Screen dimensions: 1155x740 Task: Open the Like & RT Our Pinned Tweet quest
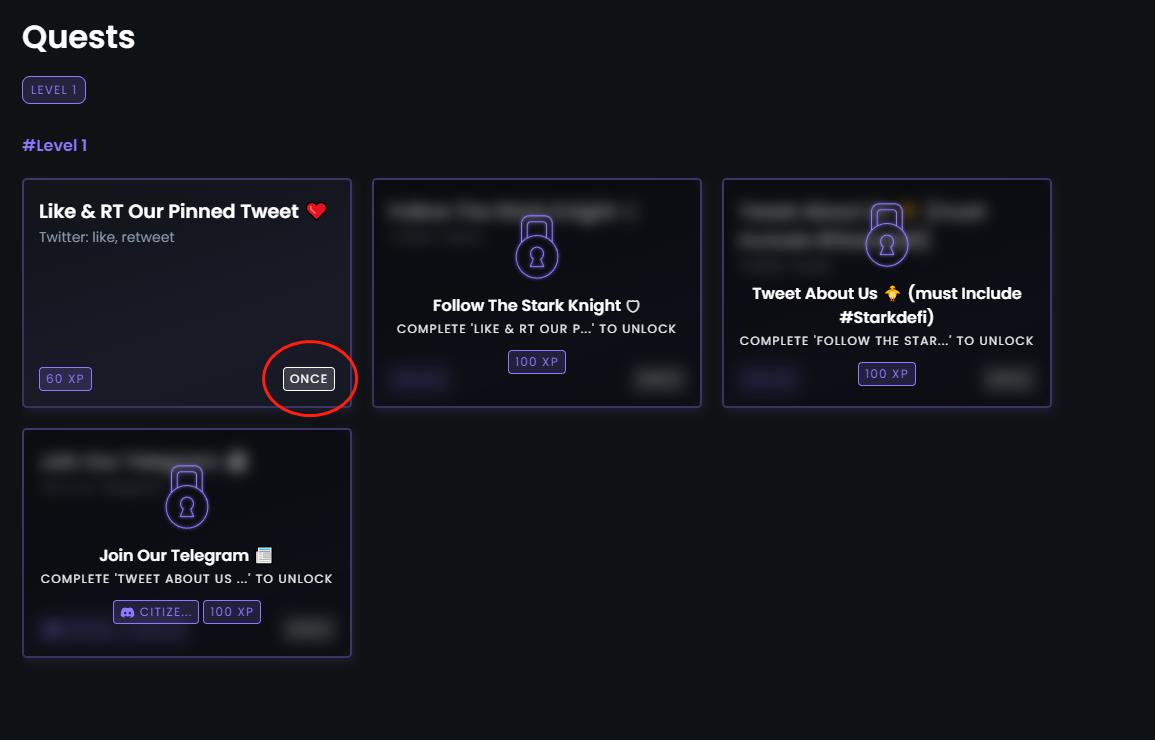click(169, 211)
